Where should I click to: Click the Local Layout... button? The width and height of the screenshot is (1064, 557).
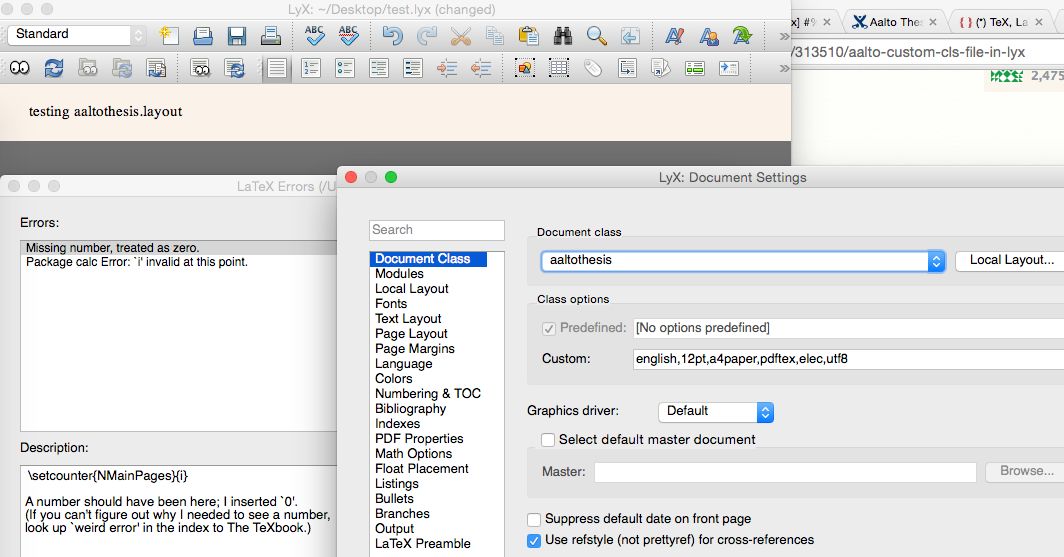tap(1011, 261)
